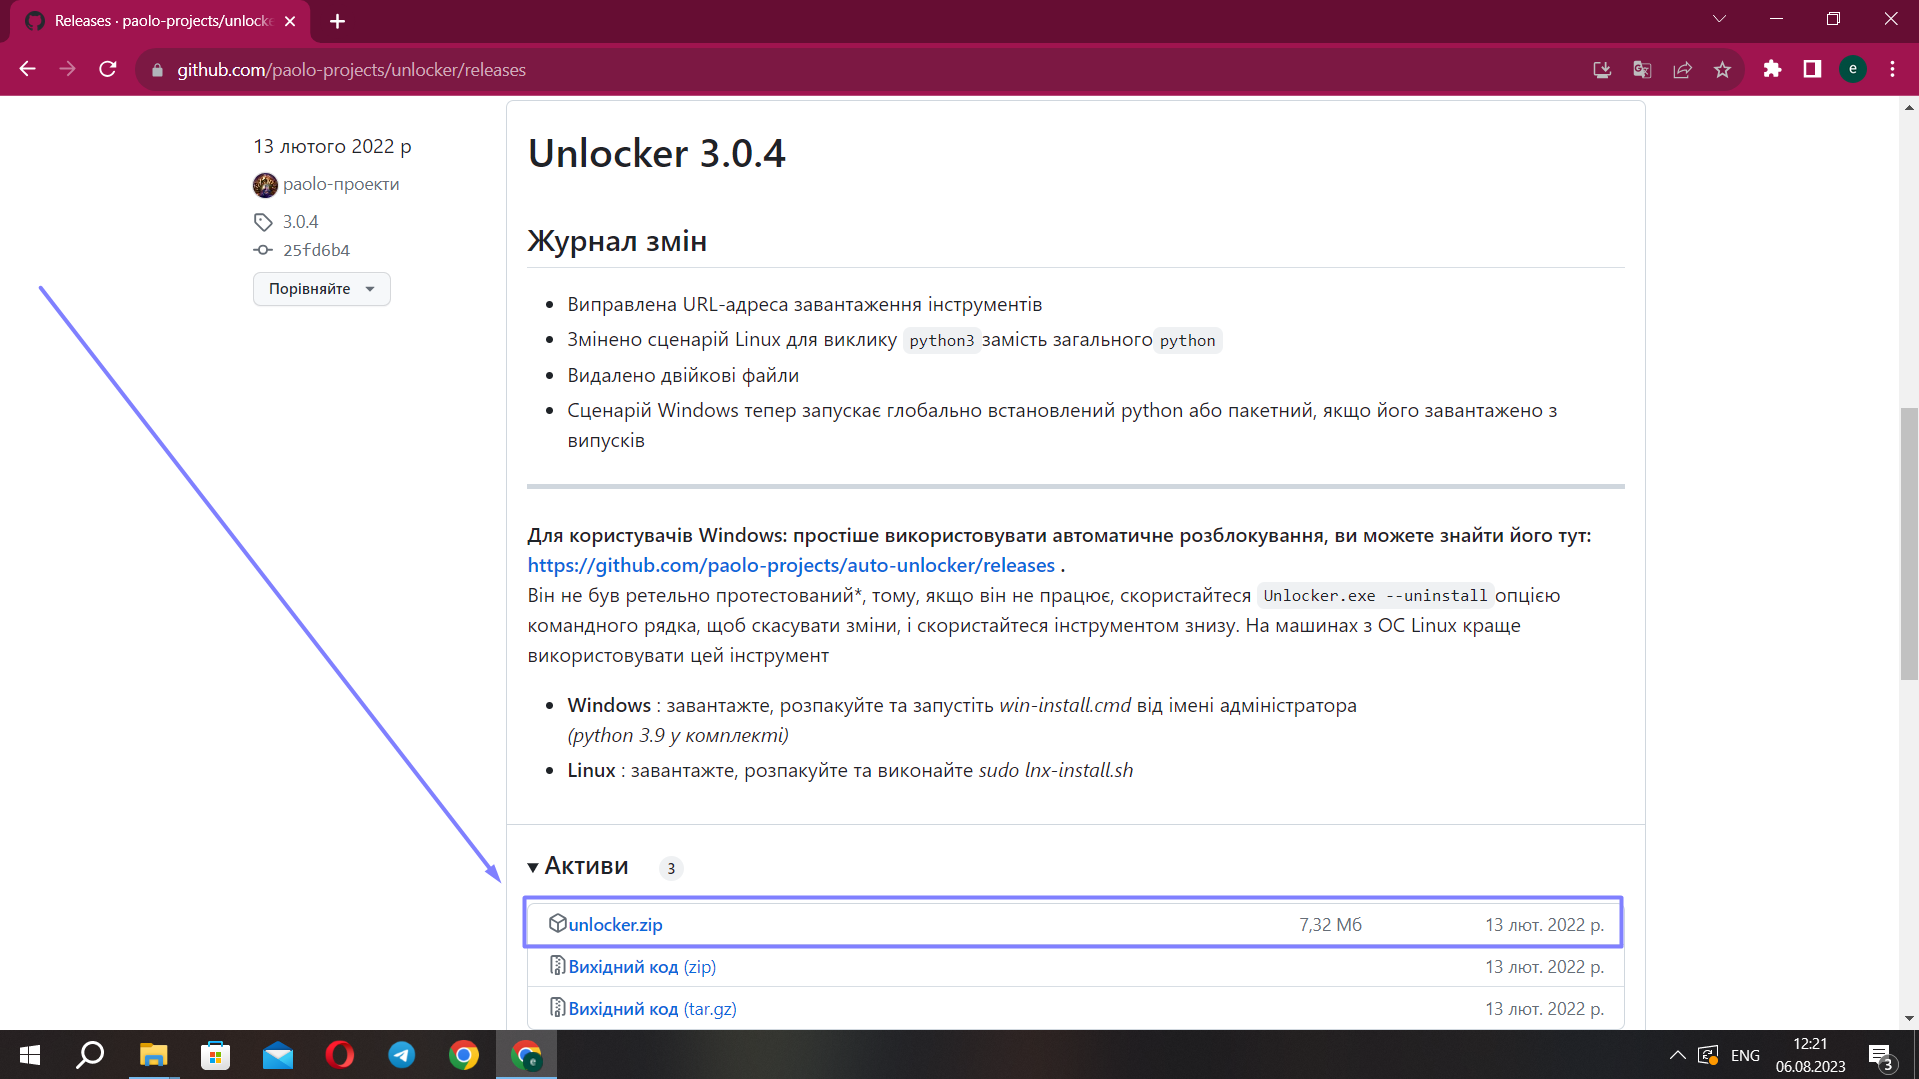The width and height of the screenshot is (1919, 1079).
Task: Collapse the Активи section
Action: pyautogui.click(x=578, y=866)
